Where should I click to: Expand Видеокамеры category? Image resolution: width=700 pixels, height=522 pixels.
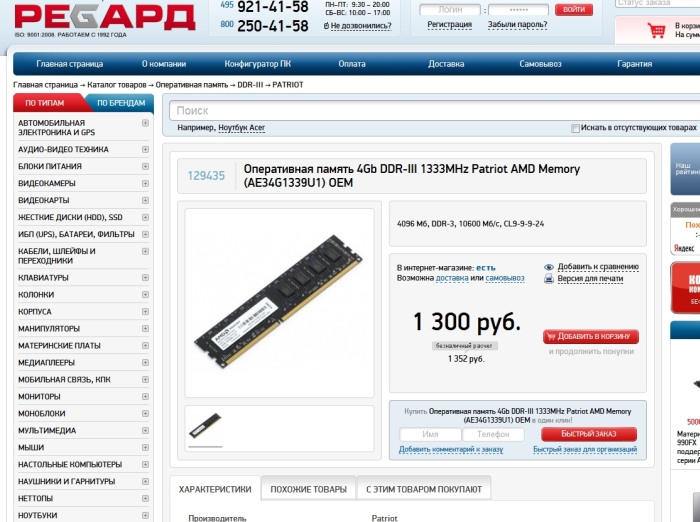[145, 183]
